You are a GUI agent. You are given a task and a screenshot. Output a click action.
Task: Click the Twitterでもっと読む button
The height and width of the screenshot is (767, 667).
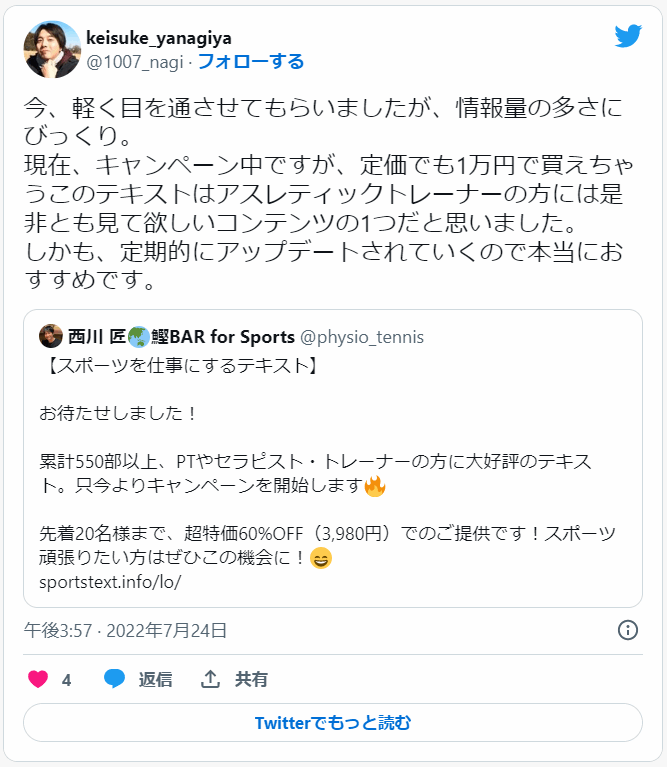pyautogui.click(x=333, y=722)
